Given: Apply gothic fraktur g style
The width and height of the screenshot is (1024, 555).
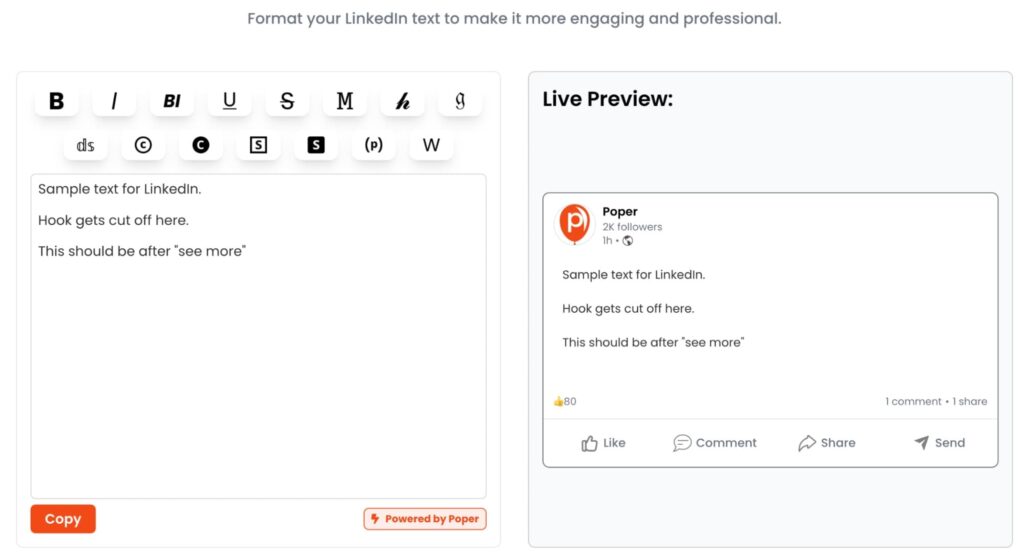Looking at the screenshot, I should point(460,101).
